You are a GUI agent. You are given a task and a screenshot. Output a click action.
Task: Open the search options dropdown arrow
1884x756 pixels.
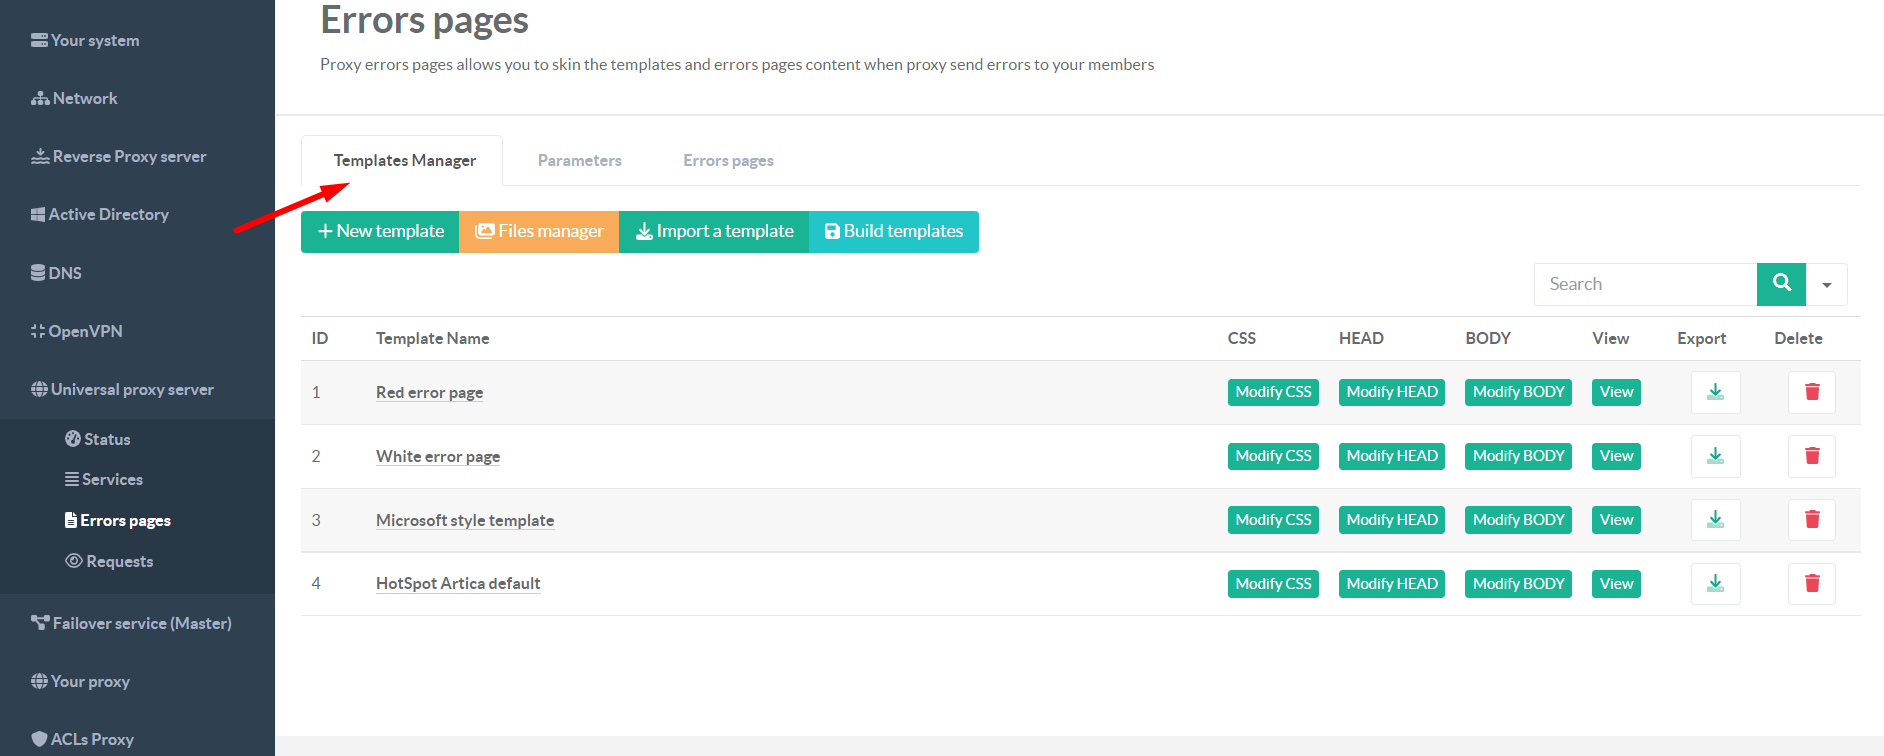pyautogui.click(x=1827, y=285)
